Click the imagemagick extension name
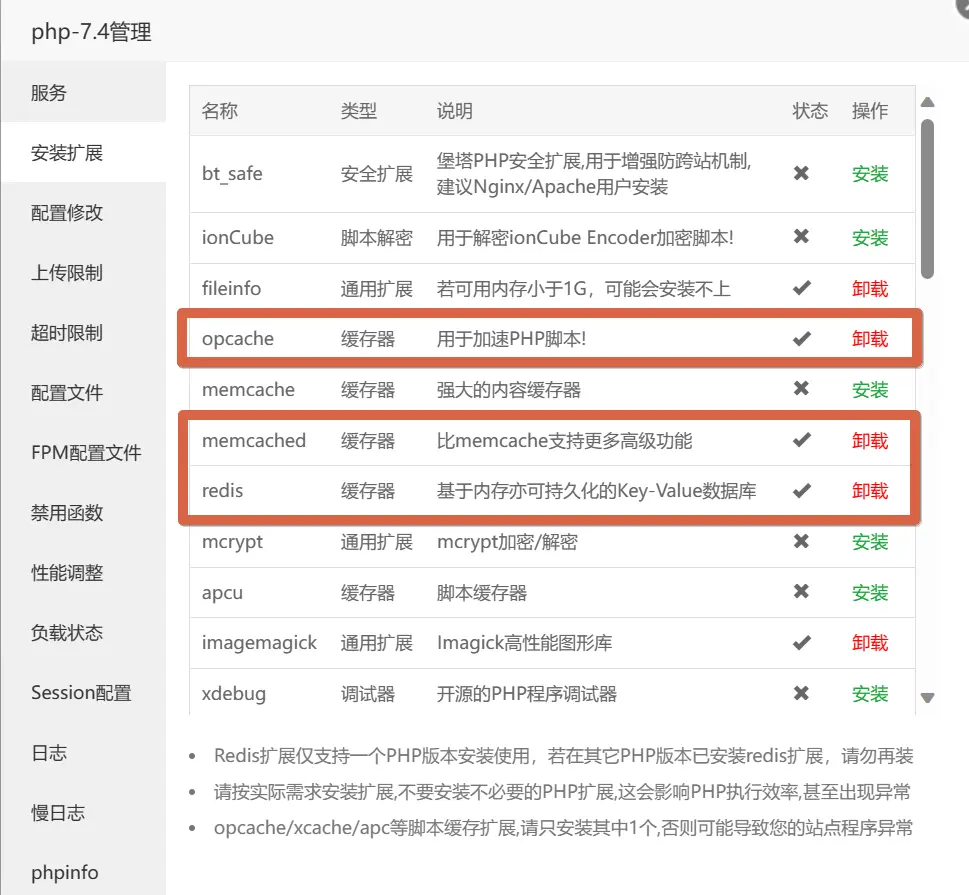 [259, 643]
